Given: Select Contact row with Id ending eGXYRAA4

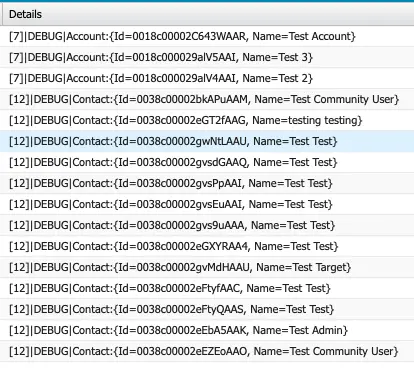Looking at the screenshot, I should pyautogui.click(x=207, y=246).
